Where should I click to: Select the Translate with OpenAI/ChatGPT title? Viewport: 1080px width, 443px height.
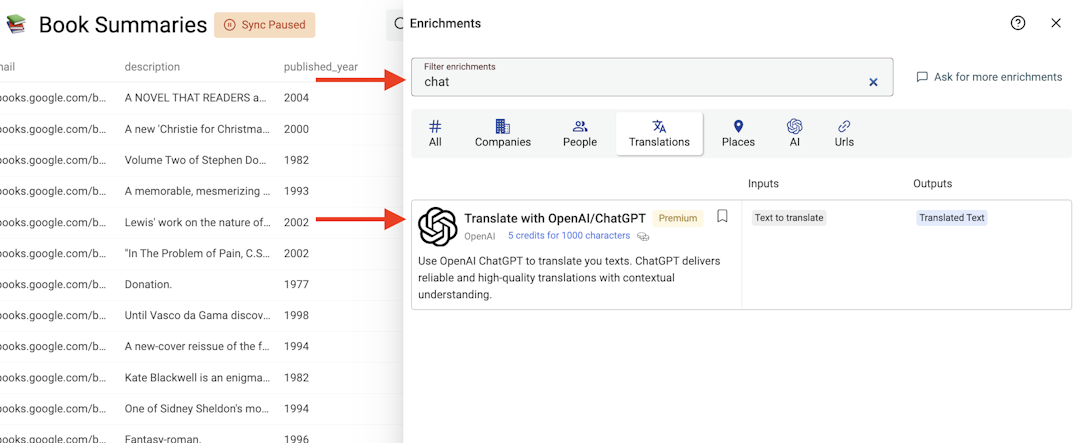pos(555,218)
